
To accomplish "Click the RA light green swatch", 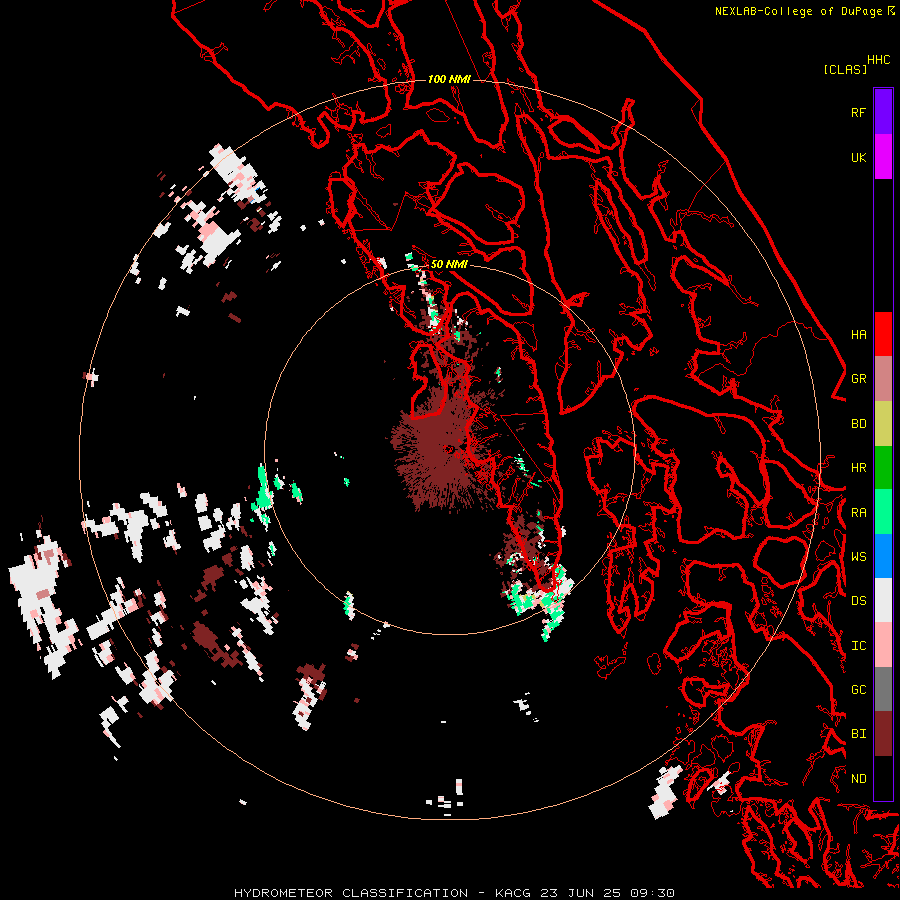I will pos(883,512).
